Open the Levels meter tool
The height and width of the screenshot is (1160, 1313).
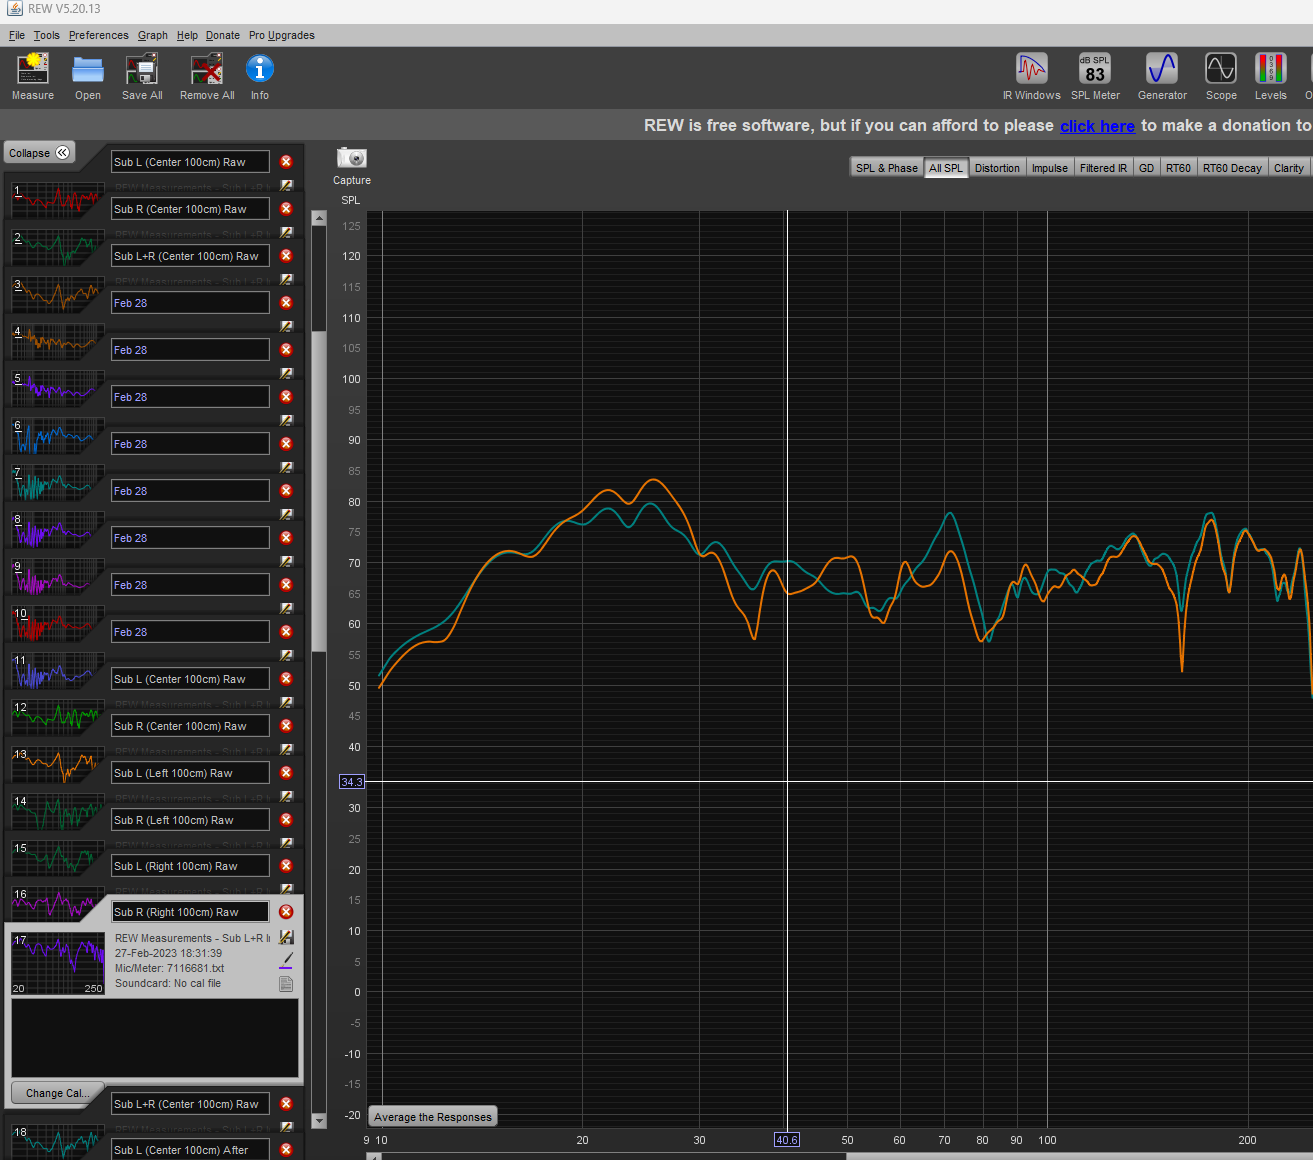pyautogui.click(x=1271, y=77)
